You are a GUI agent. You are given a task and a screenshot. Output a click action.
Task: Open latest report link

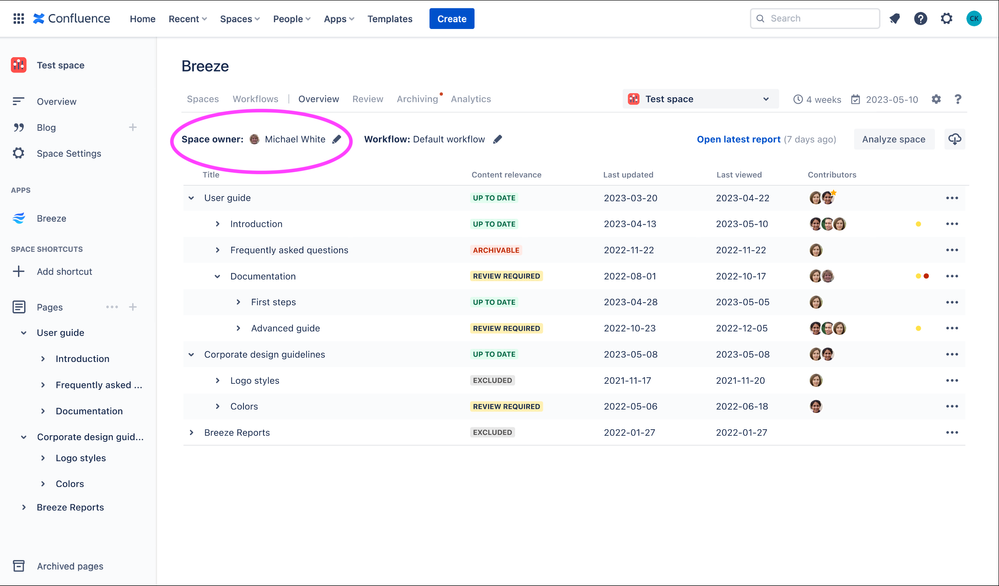tap(738, 139)
